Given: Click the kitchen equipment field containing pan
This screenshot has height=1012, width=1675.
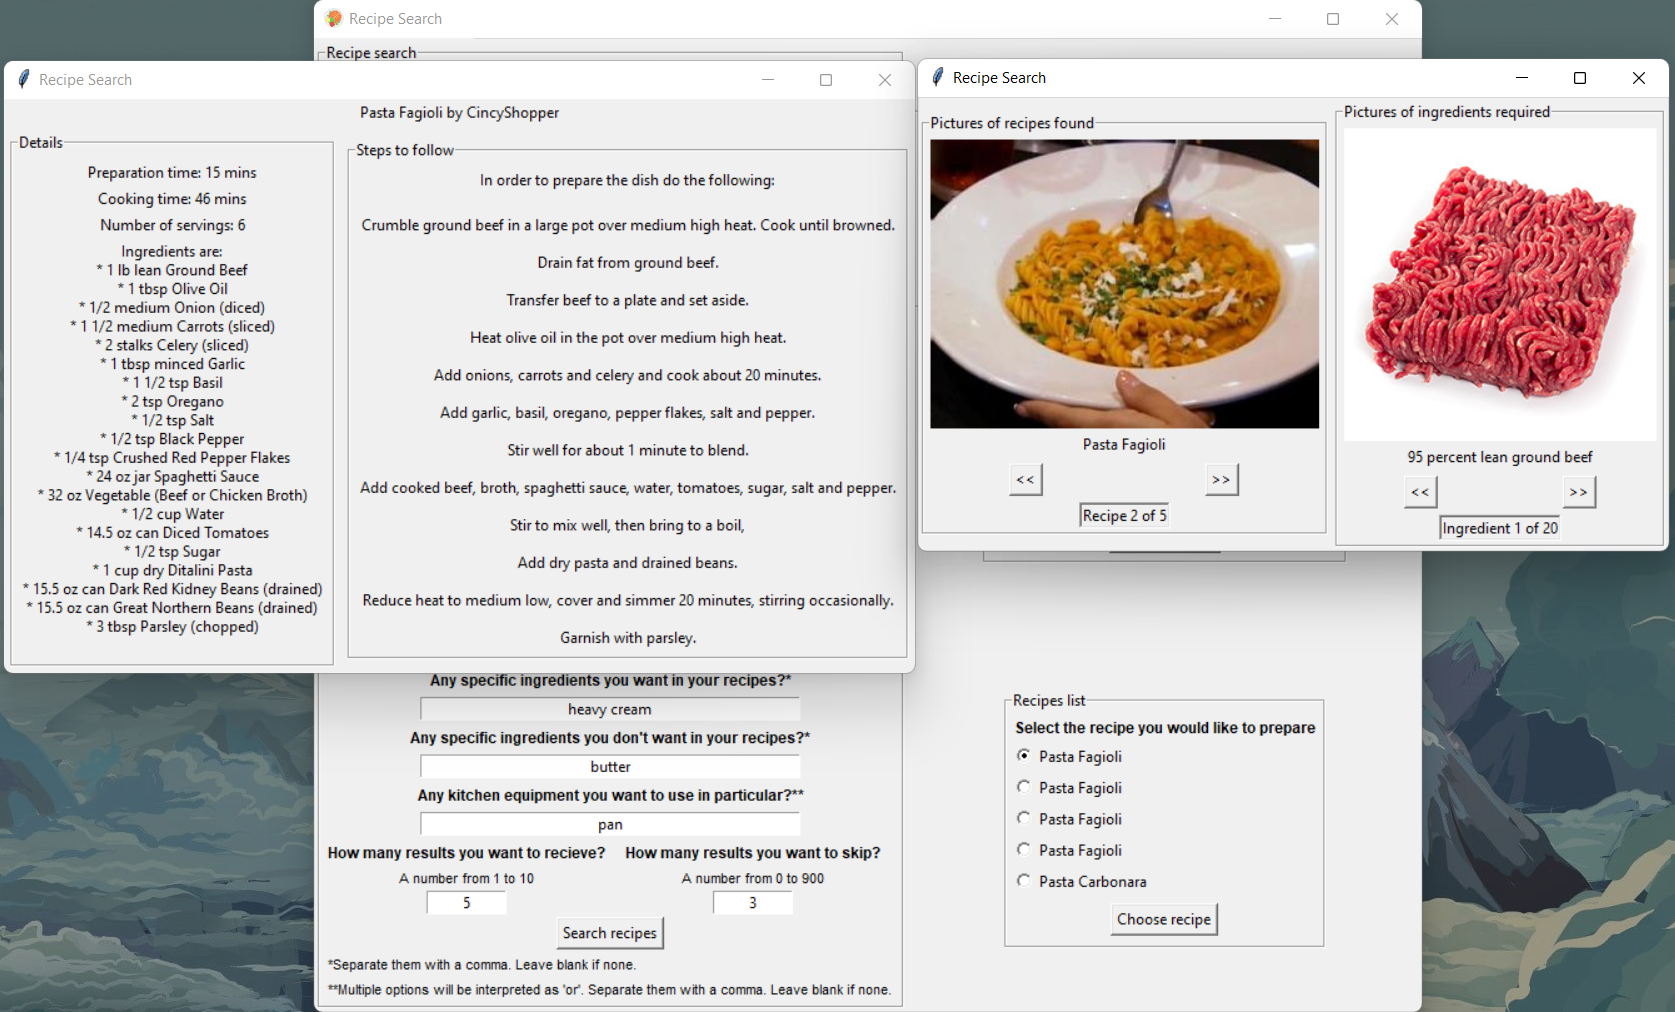Looking at the screenshot, I should 610,824.
